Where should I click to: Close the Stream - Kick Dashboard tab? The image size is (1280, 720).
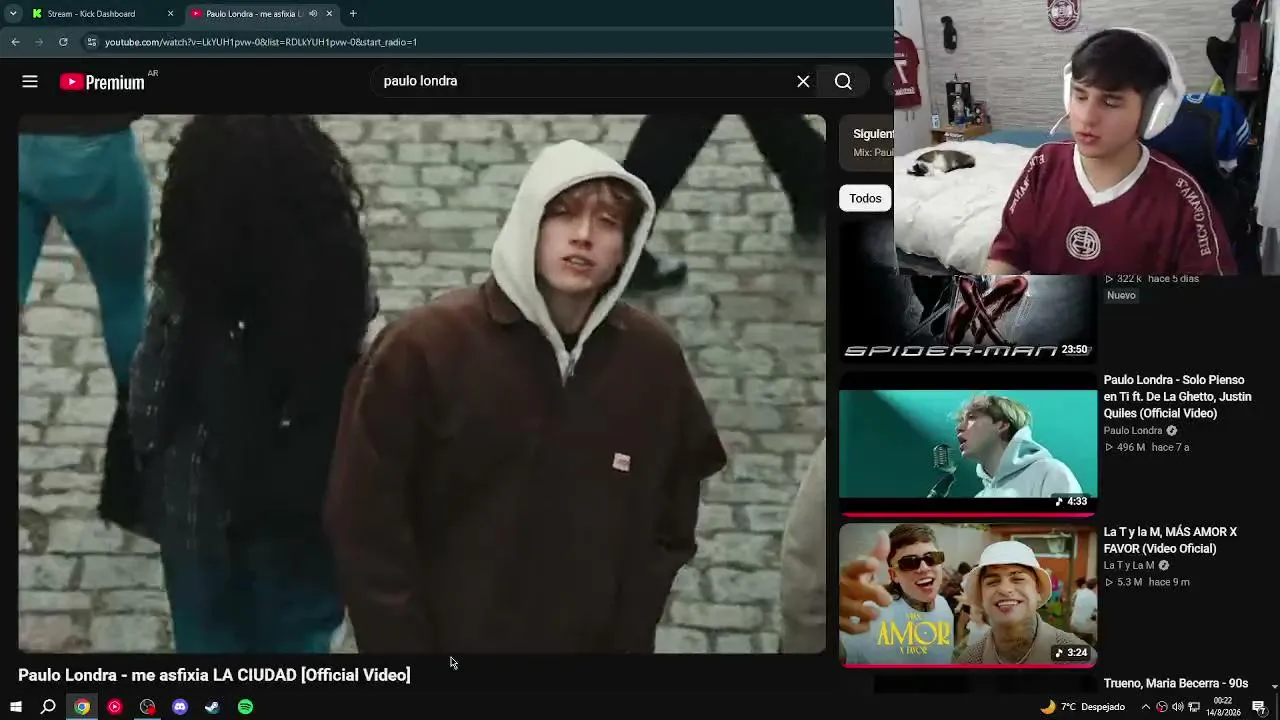(x=170, y=14)
